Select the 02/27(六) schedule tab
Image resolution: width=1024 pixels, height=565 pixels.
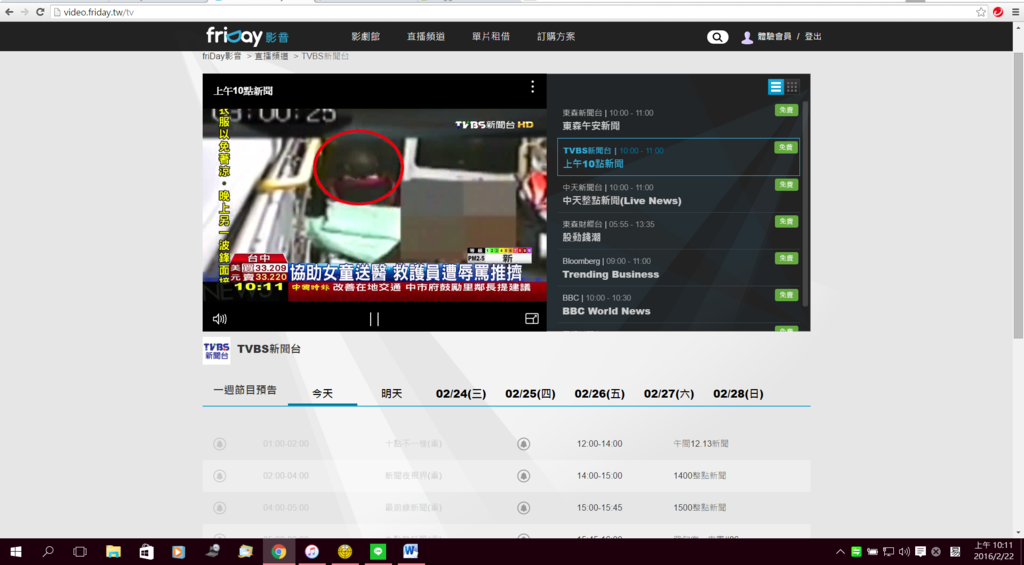point(669,393)
